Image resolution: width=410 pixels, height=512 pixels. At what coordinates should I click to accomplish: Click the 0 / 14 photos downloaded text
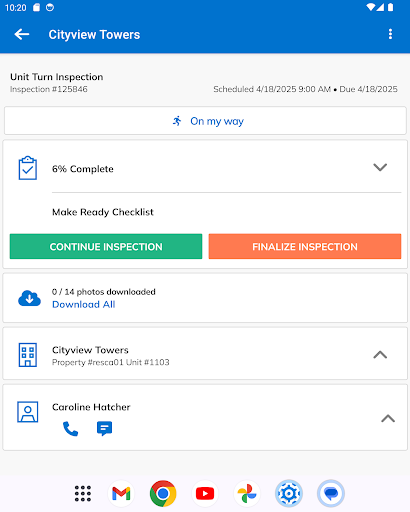pyautogui.click(x=104, y=292)
